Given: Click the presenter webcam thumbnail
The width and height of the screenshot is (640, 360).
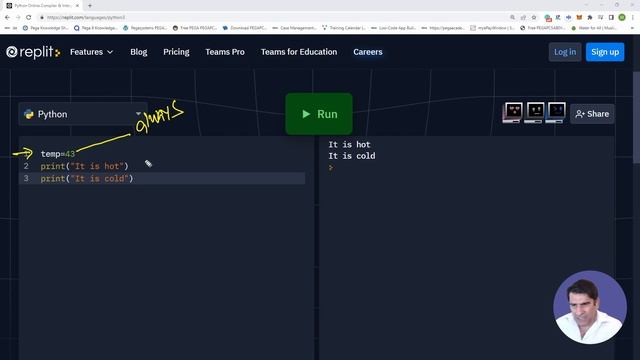Looking at the screenshot, I should click(x=590, y=307).
